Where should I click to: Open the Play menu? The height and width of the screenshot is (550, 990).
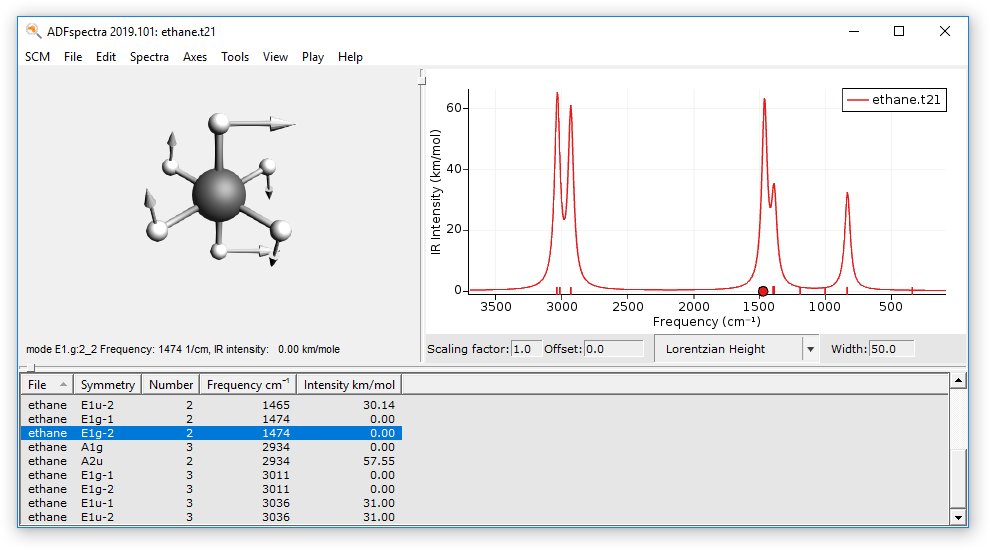point(313,57)
